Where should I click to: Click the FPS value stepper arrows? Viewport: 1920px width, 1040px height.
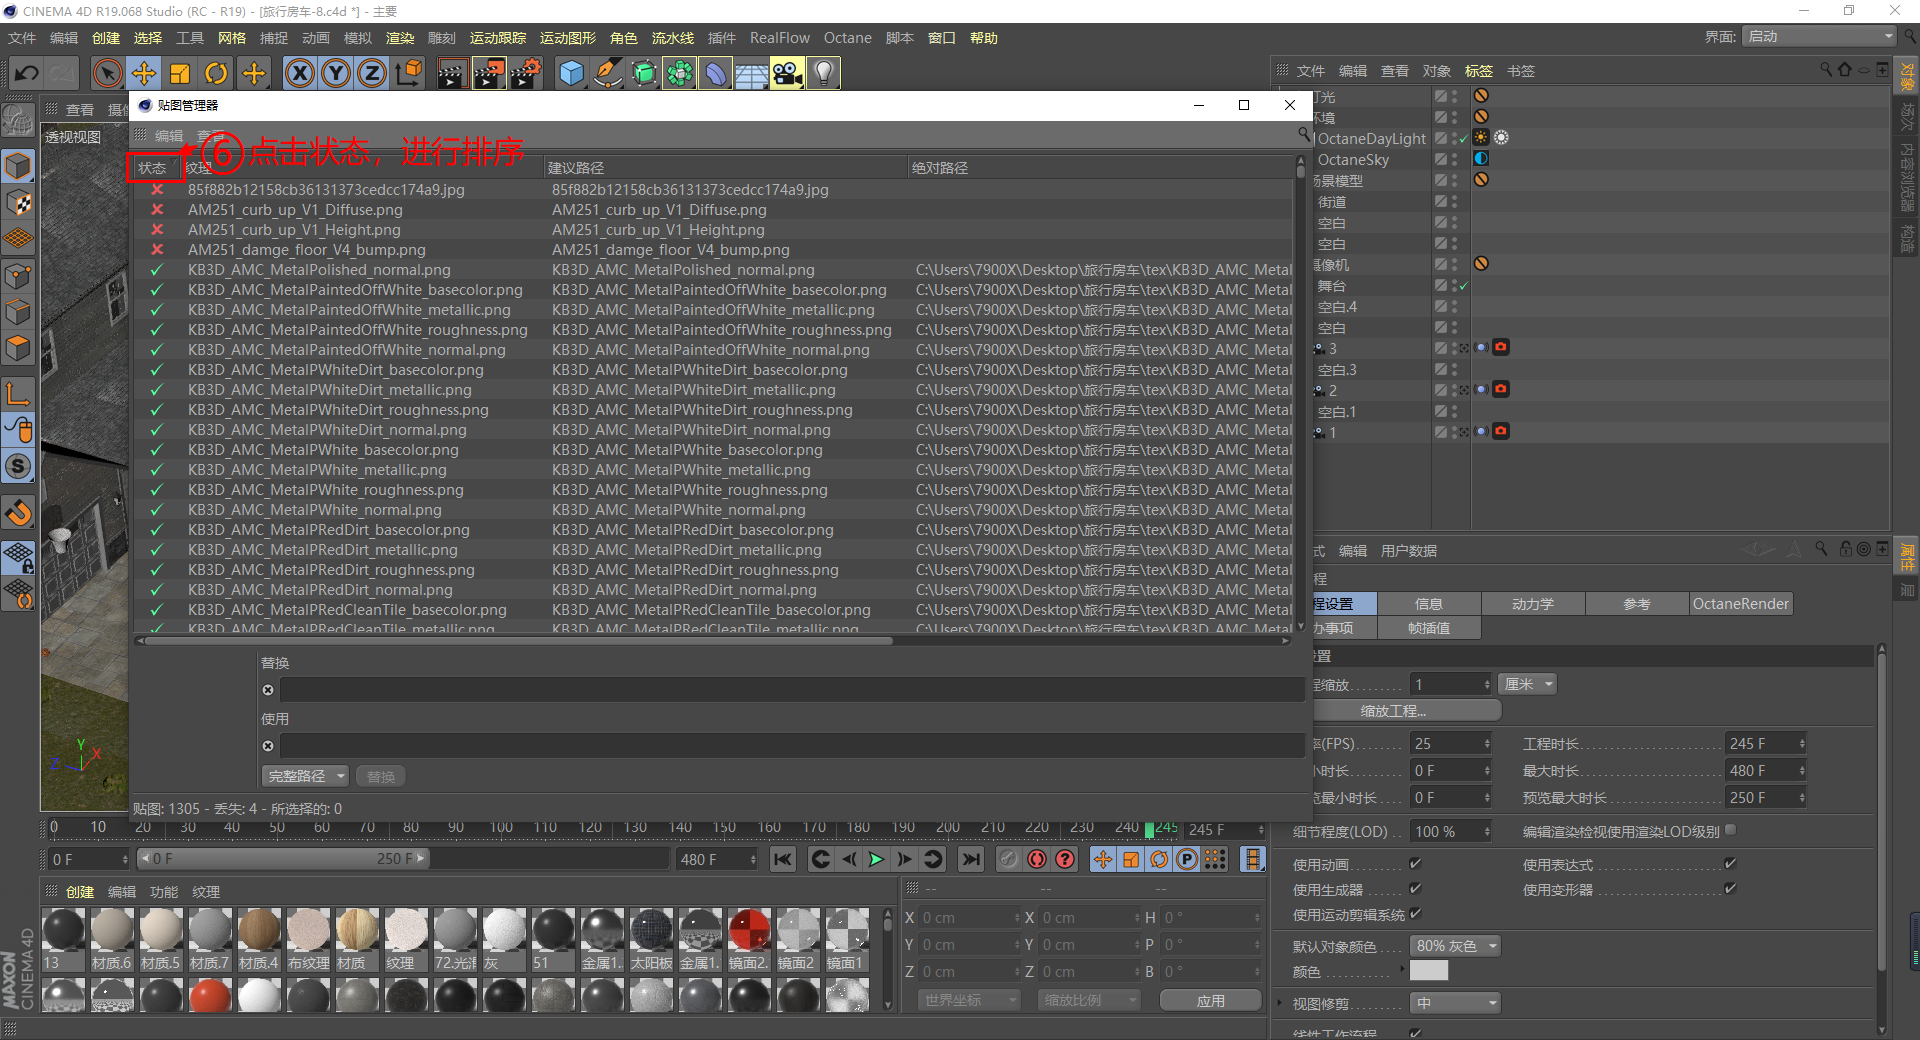[1487, 744]
